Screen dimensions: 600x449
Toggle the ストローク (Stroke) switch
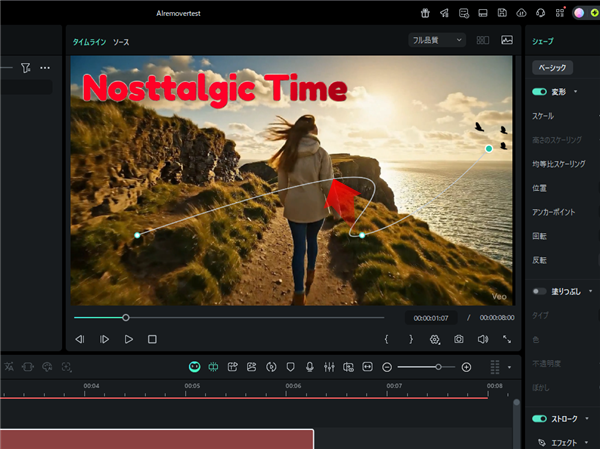pyautogui.click(x=540, y=419)
